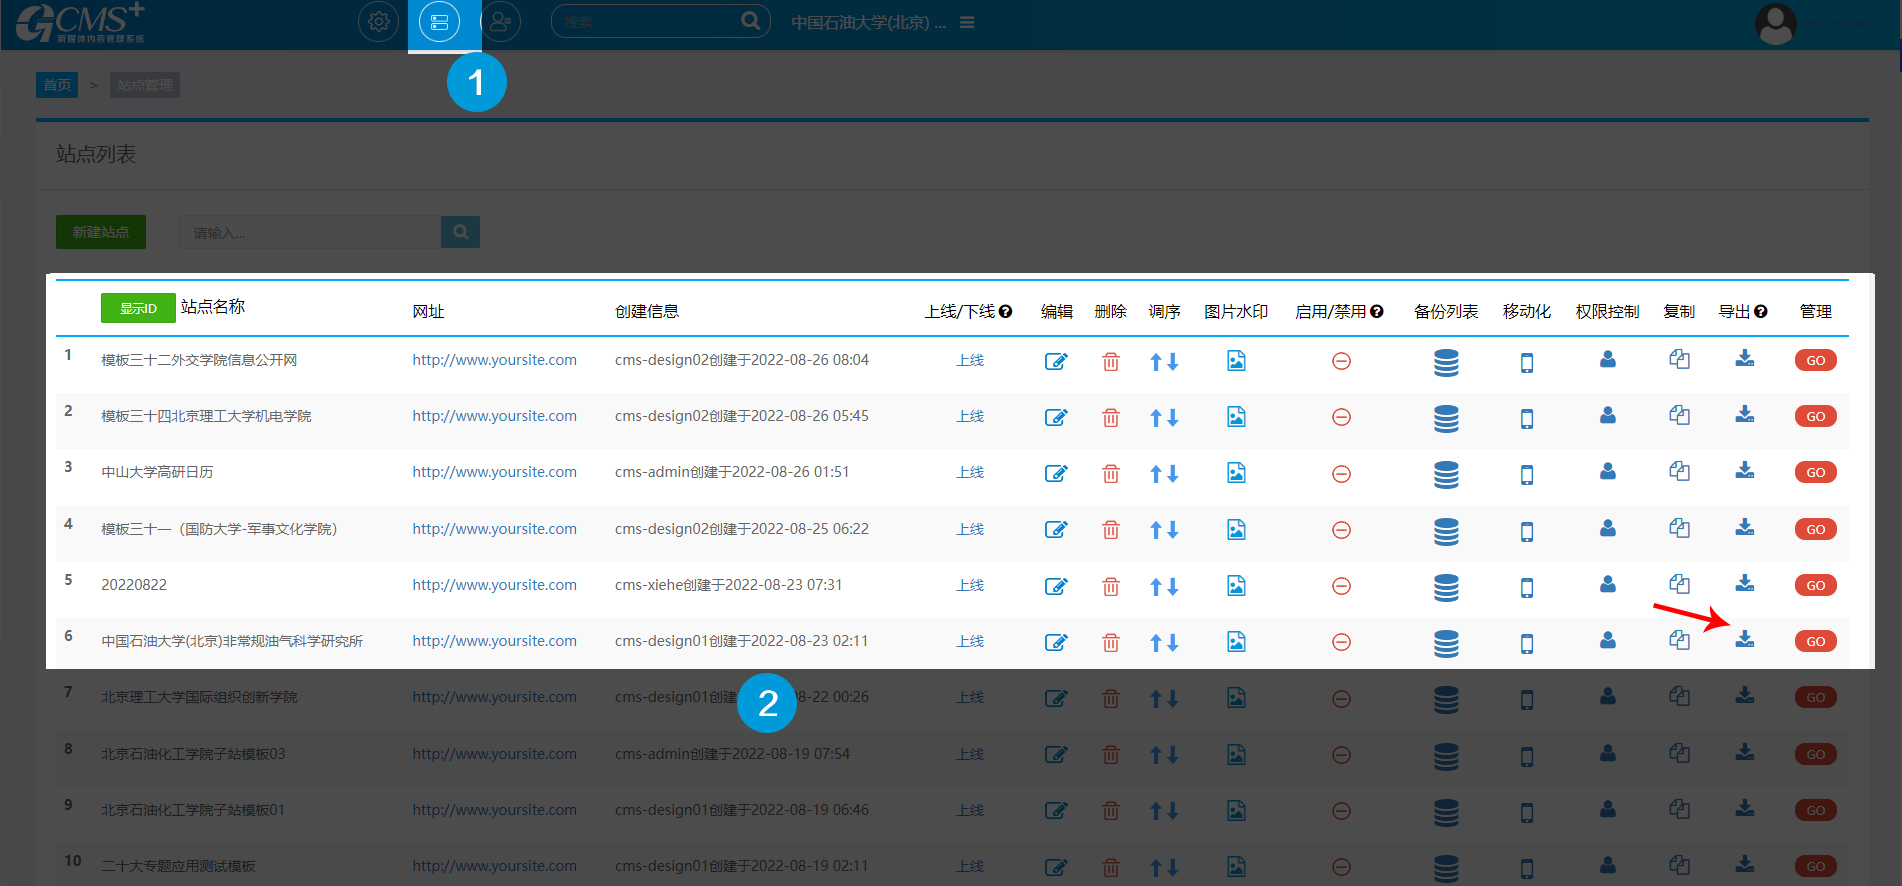
Task: Open image watermark for 模板三十四北京理工大学机电学院
Action: [x=1236, y=417]
